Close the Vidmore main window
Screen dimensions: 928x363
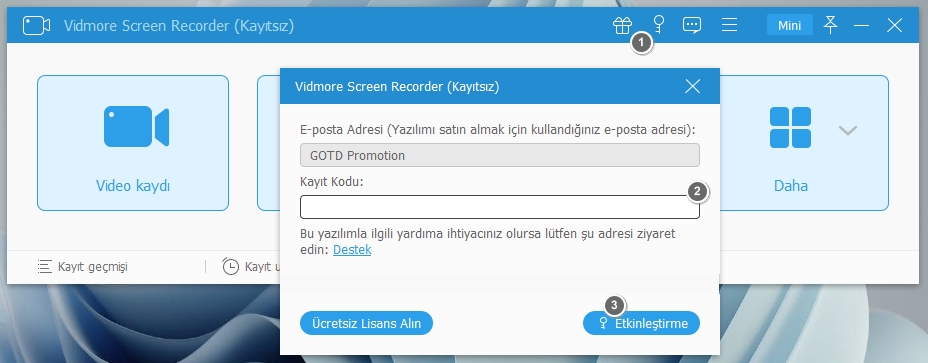(894, 25)
